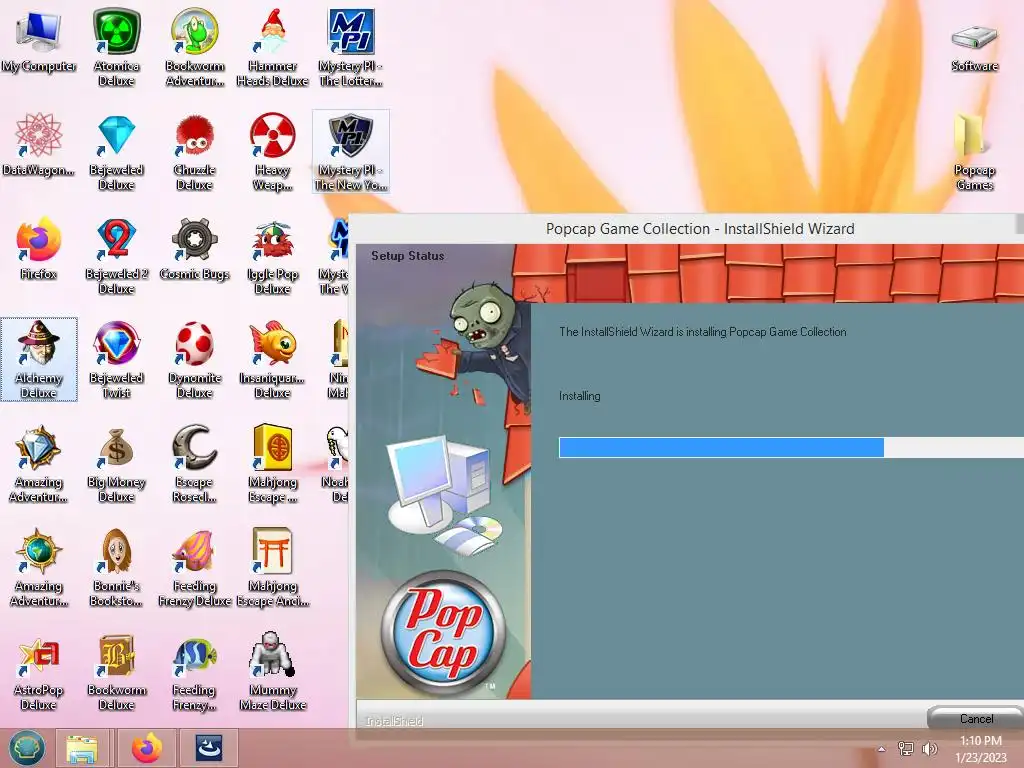Launch Feeding Frenzy Deluxe icon
Viewport: 1024px width, 768px height.
(195, 567)
